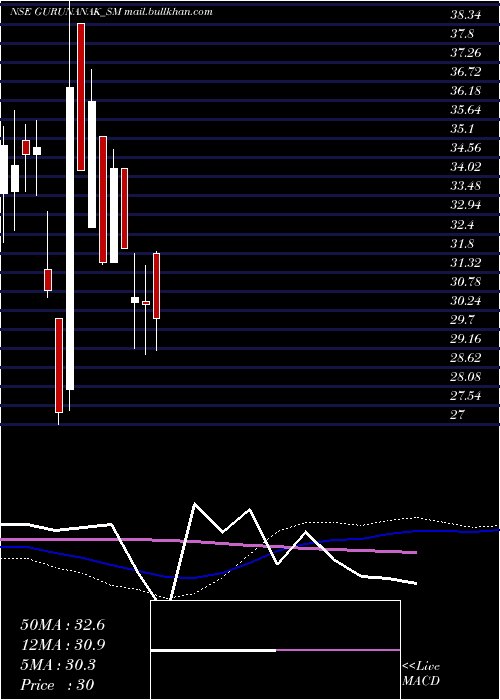This screenshot has width=500, height=700.
Task: Click the 12MA : 30.9 readout
Action: point(62,645)
